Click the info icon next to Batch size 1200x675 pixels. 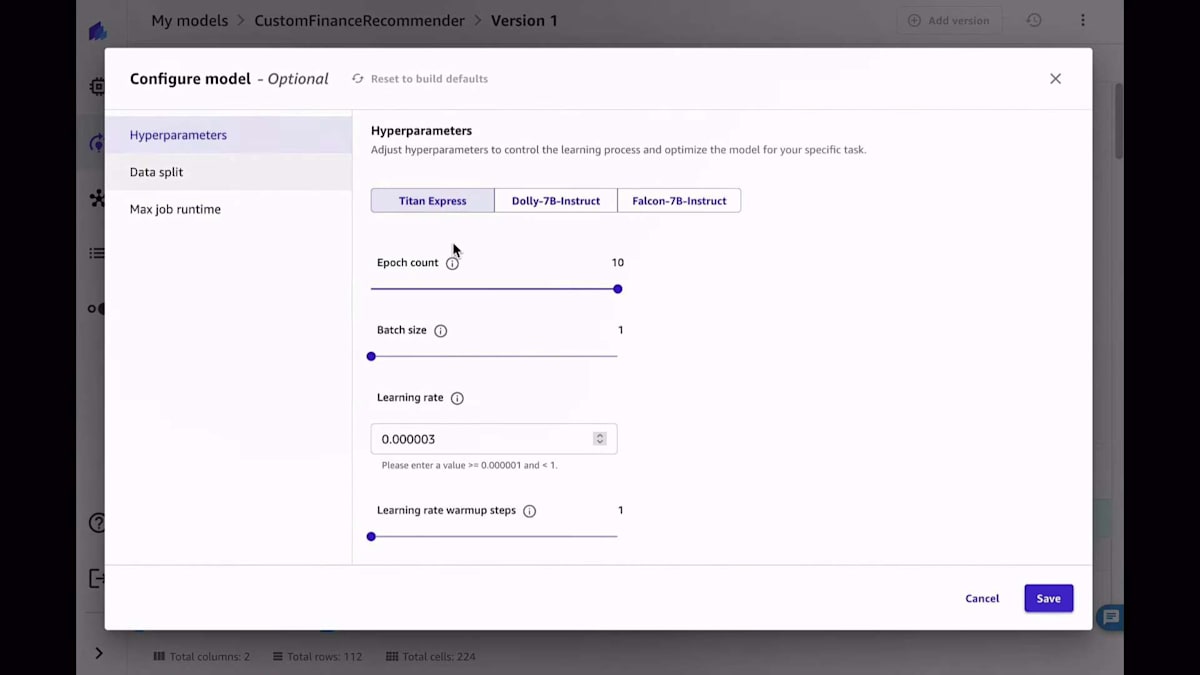pyautogui.click(x=440, y=331)
